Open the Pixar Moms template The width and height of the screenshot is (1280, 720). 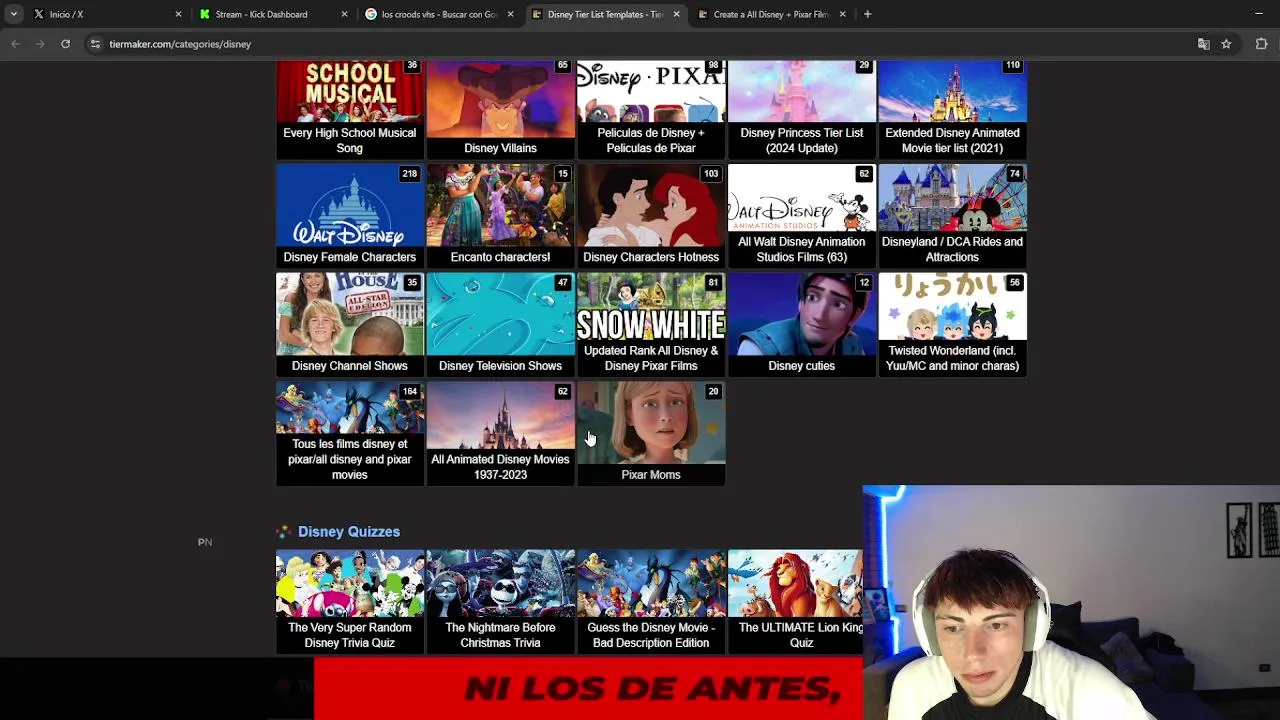pos(651,434)
